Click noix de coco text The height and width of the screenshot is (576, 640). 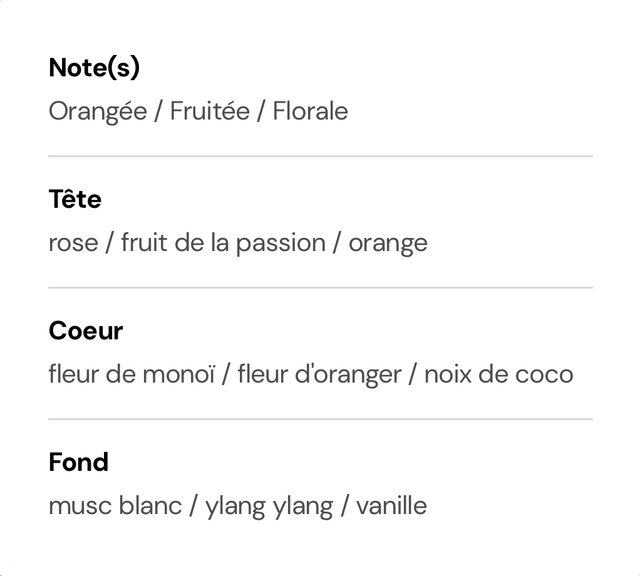tap(499, 375)
